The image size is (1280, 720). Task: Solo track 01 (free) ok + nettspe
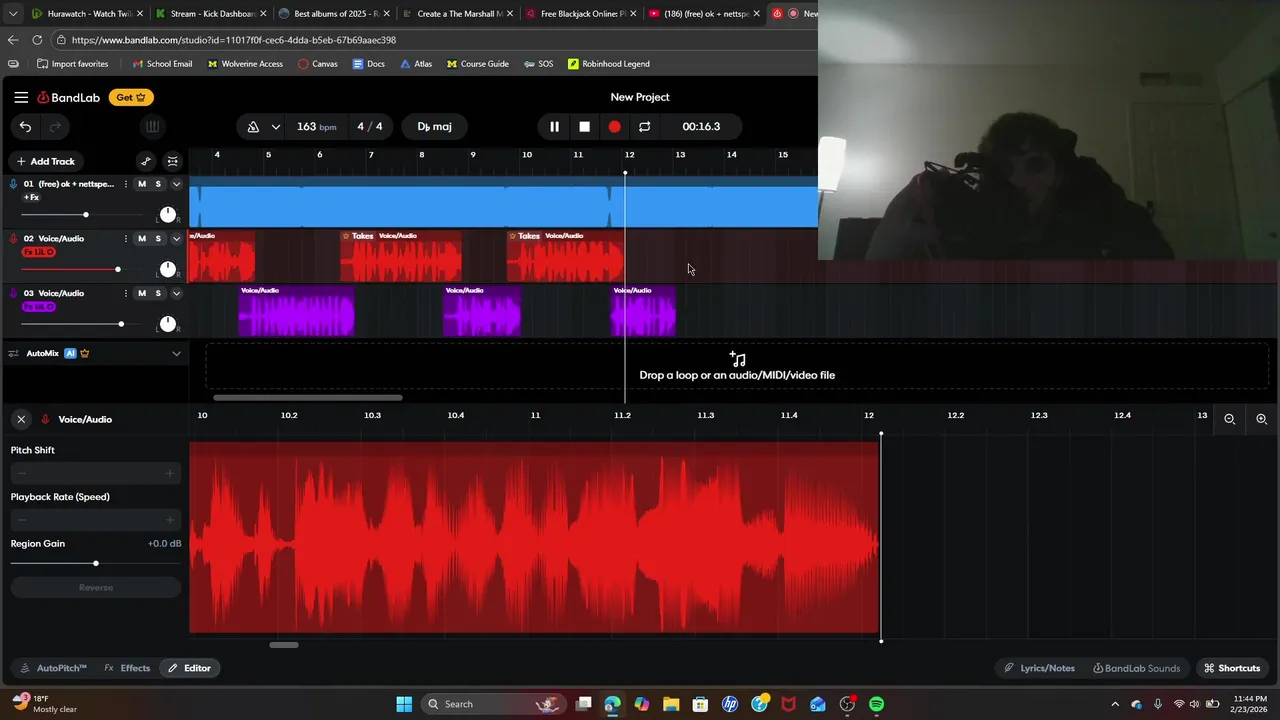[158, 184]
